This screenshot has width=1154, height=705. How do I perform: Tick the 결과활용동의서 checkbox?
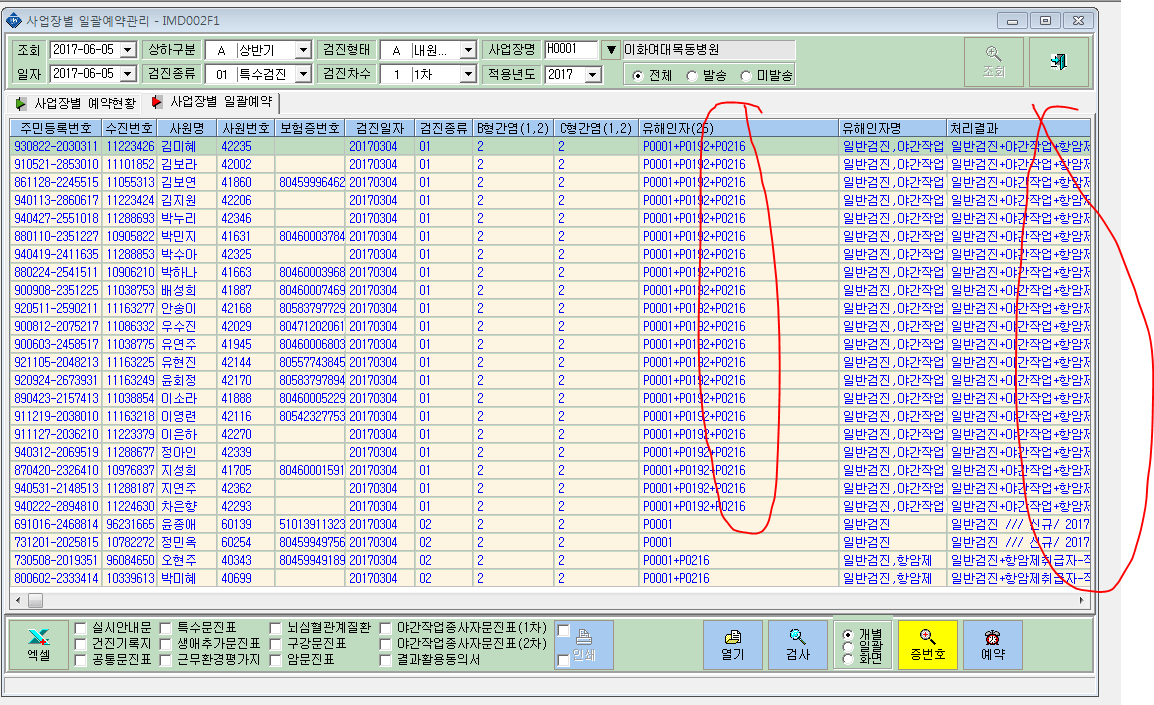385,660
